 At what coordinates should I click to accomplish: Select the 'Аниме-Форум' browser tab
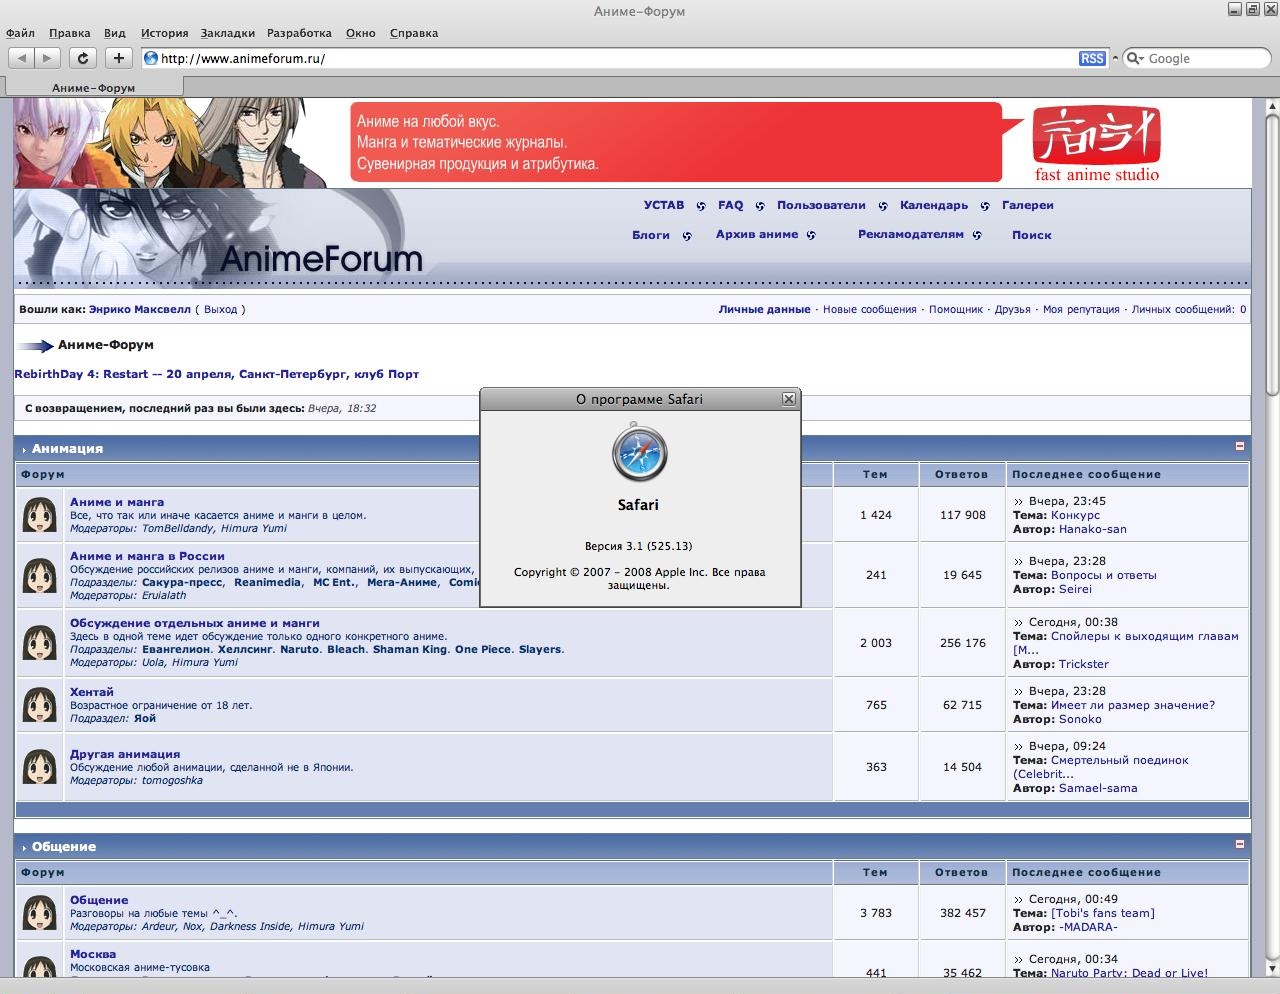[x=93, y=88]
